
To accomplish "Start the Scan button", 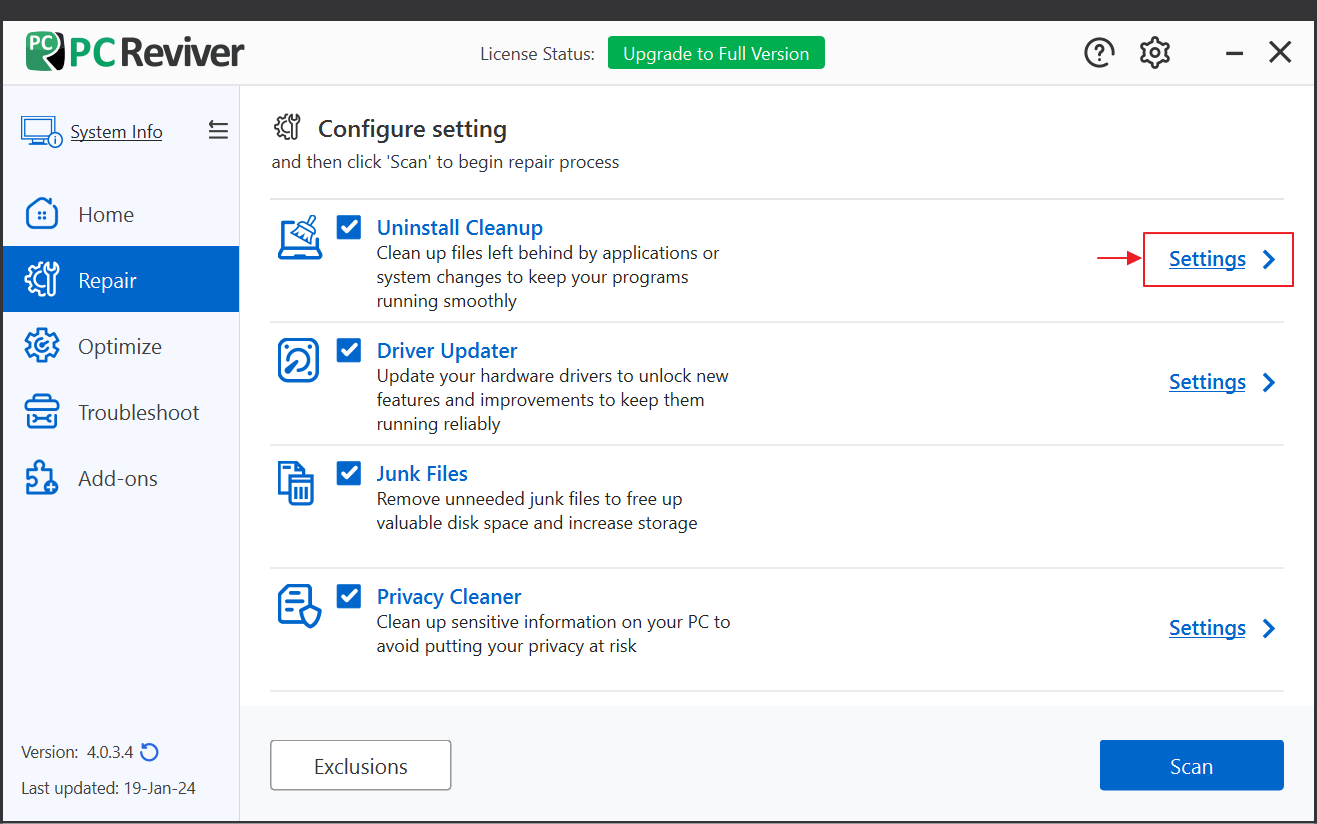I will (1191, 766).
